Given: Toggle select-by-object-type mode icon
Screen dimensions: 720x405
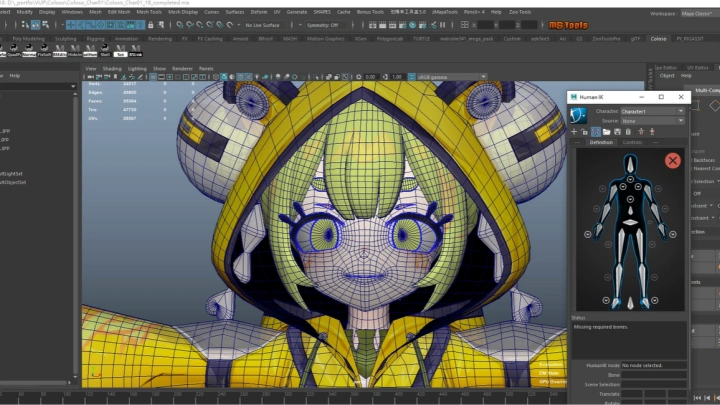Looking at the screenshot, I should click(35, 25).
